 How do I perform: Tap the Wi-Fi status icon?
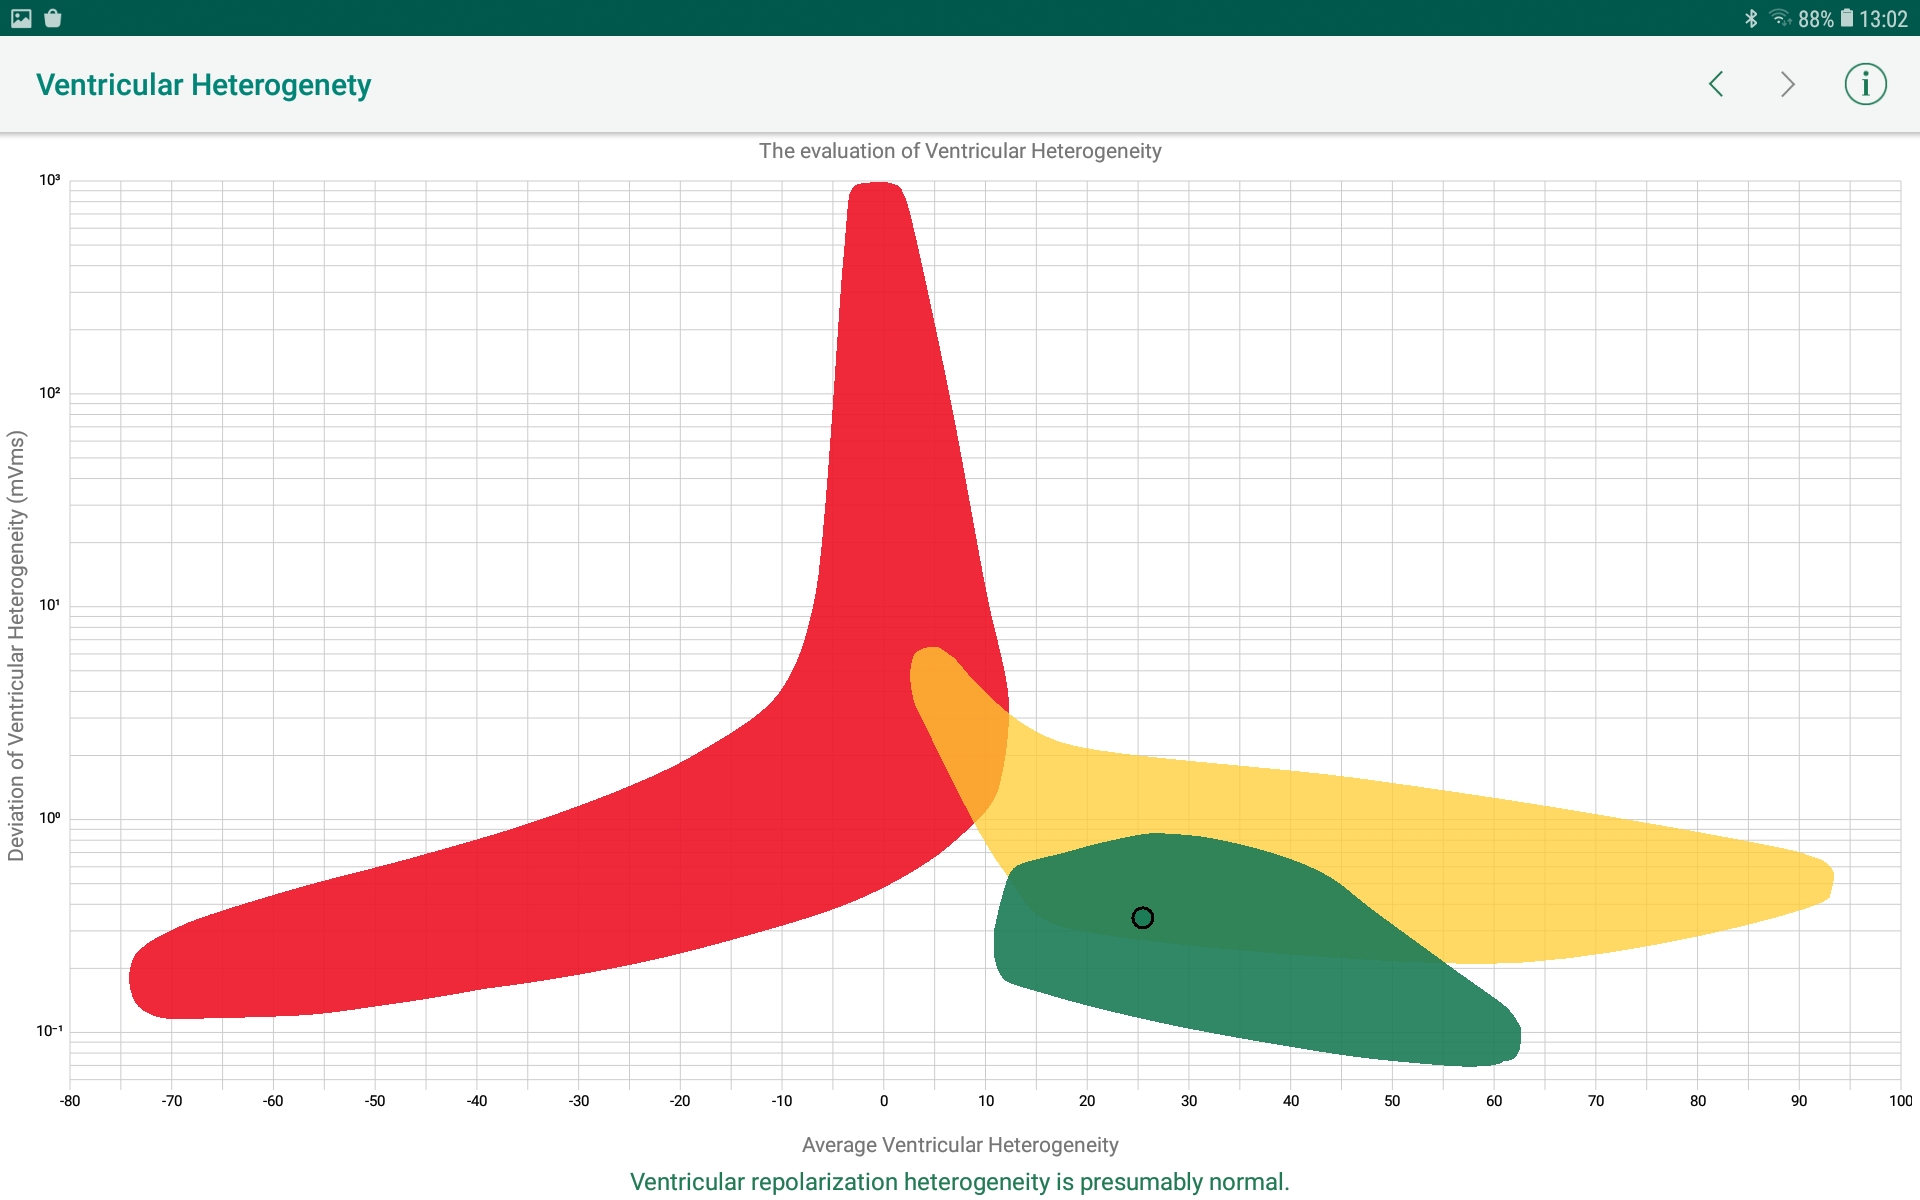tap(1779, 18)
